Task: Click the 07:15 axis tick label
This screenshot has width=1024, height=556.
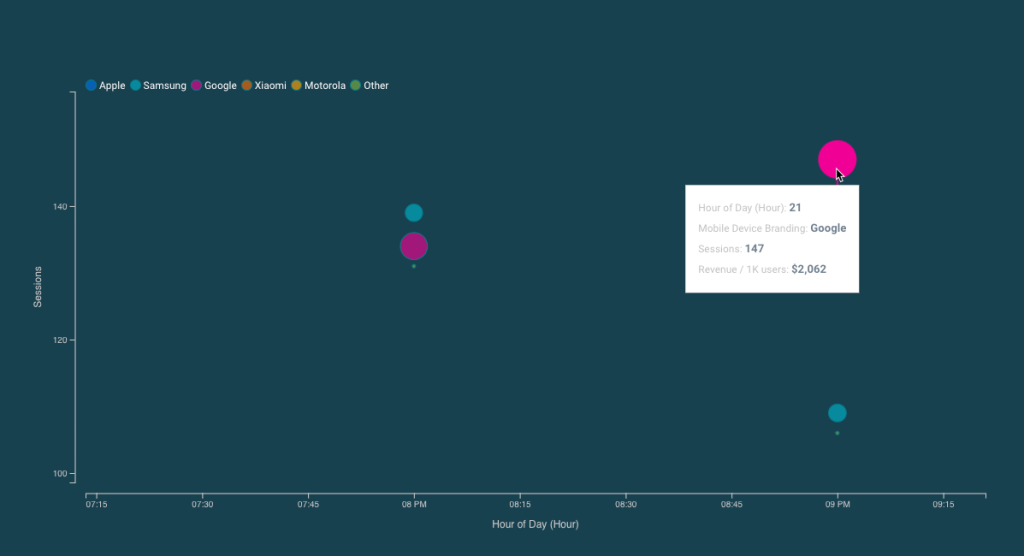Action: pyautogui.click(x=97, y=504)
